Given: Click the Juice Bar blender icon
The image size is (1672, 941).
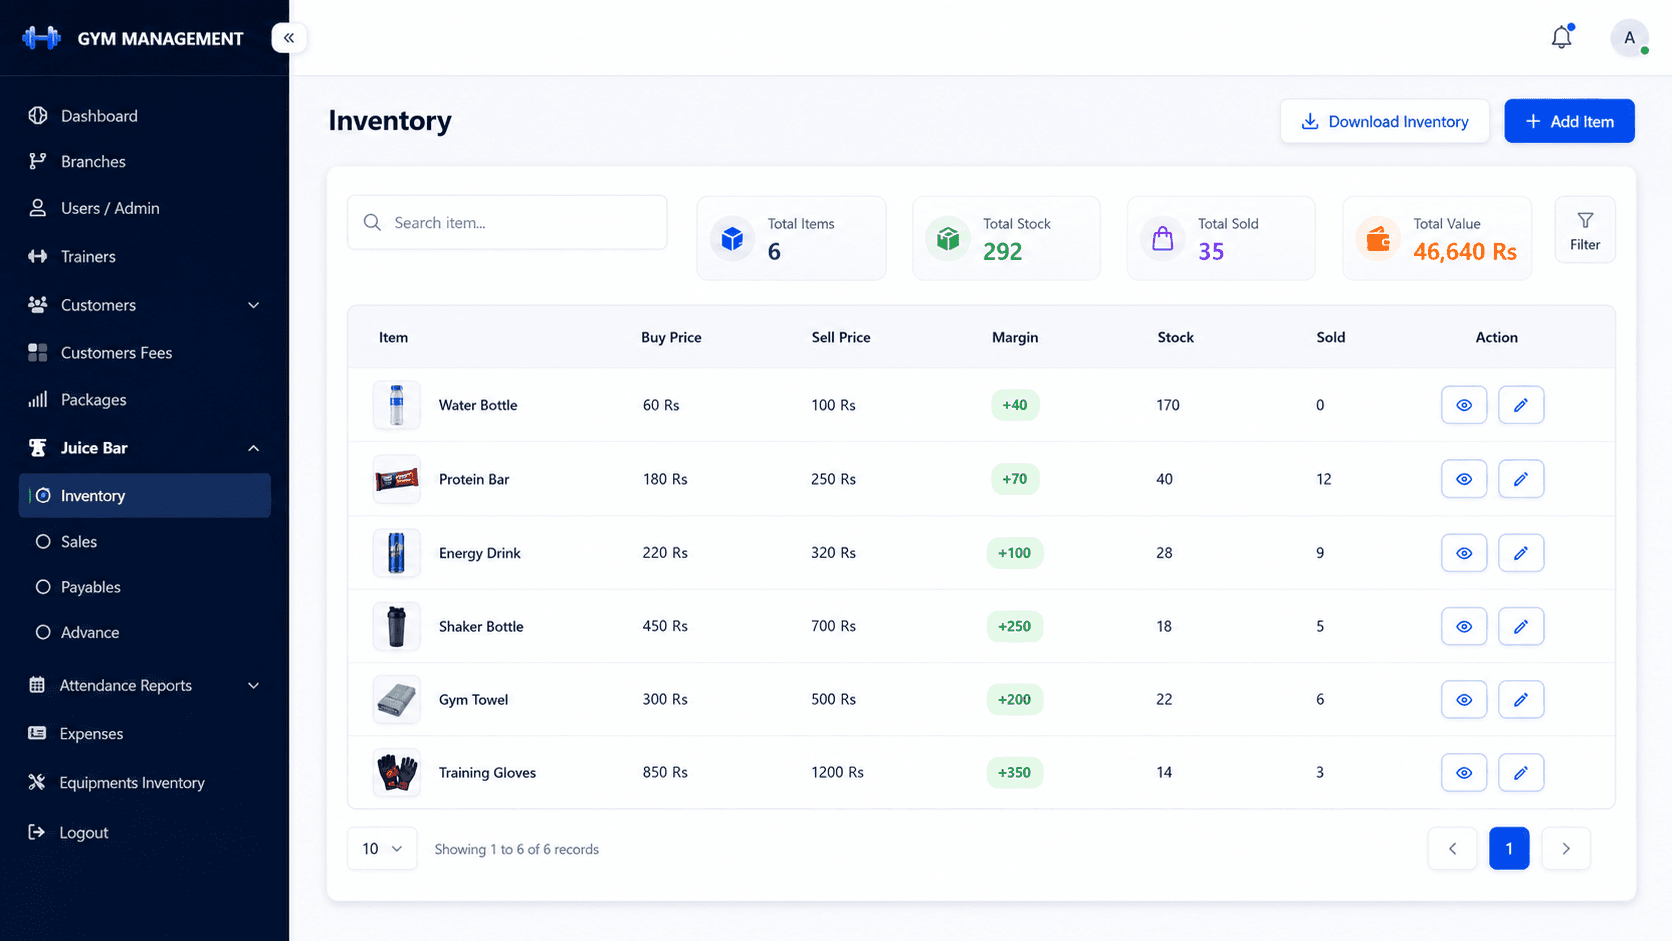Looking at the screenshot, I should point(38,447).
